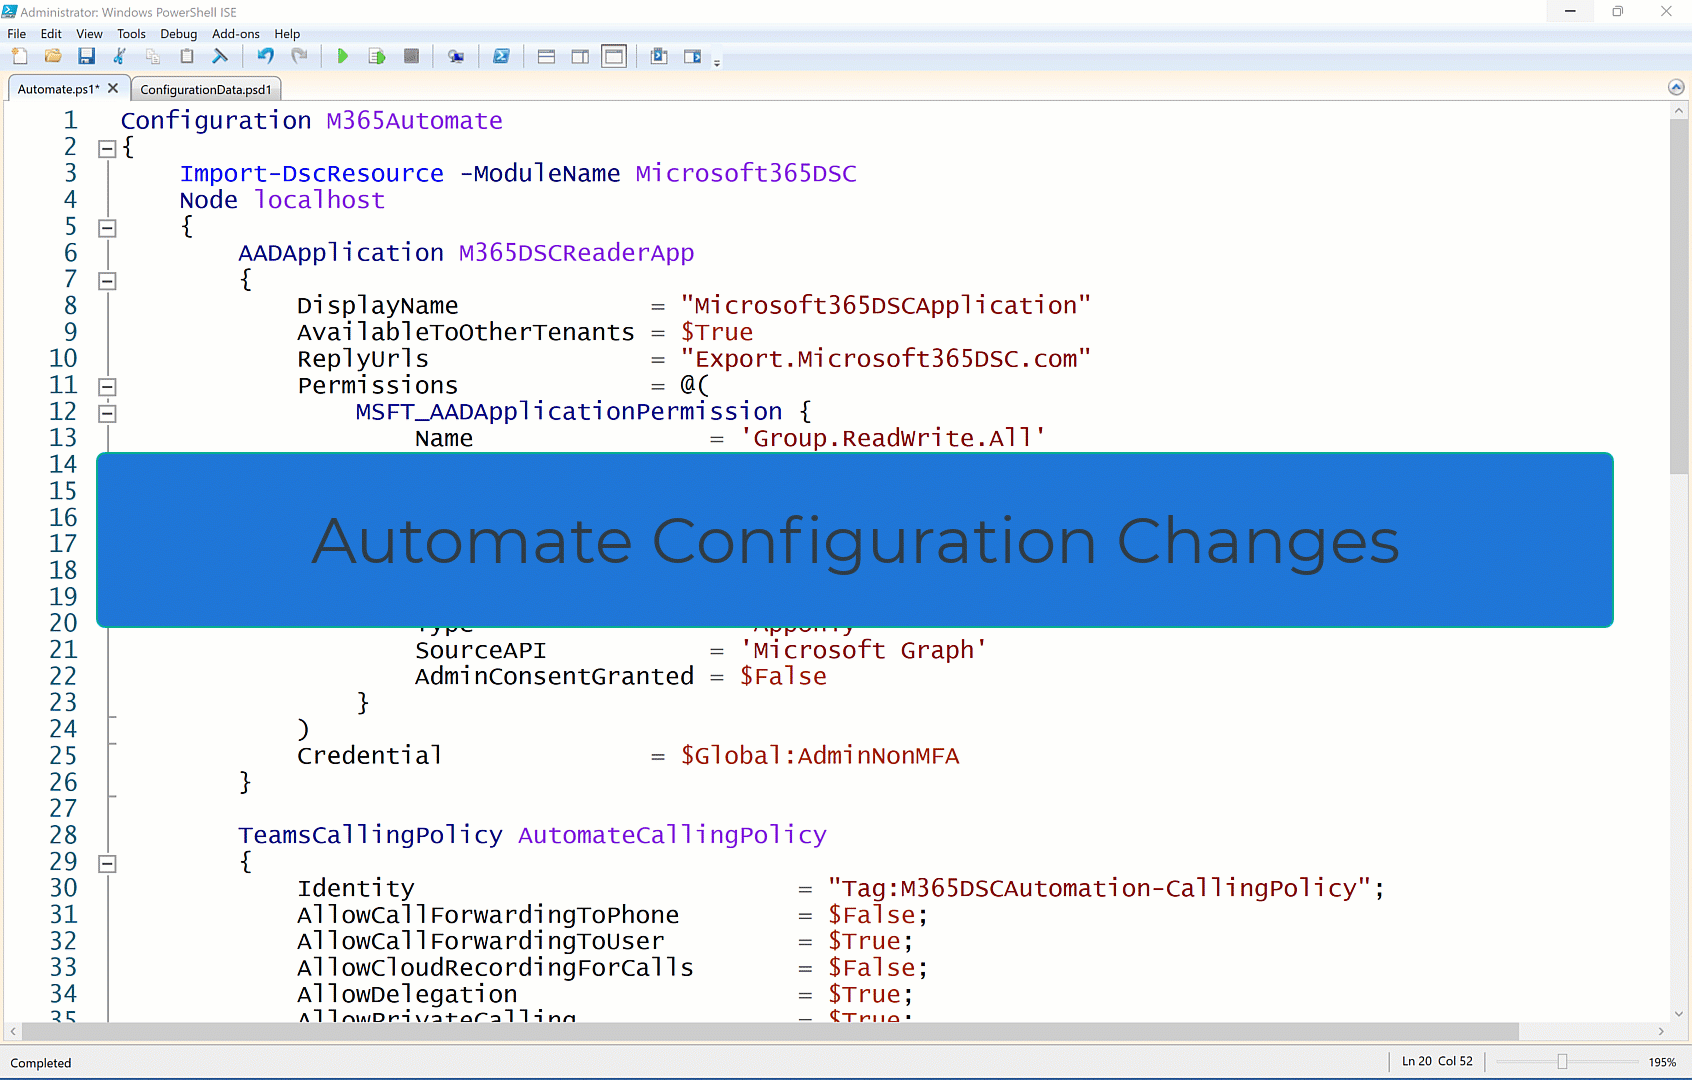
Task: Toggle Show Script Pane Maximized
Action: click(x=614, y=56)
